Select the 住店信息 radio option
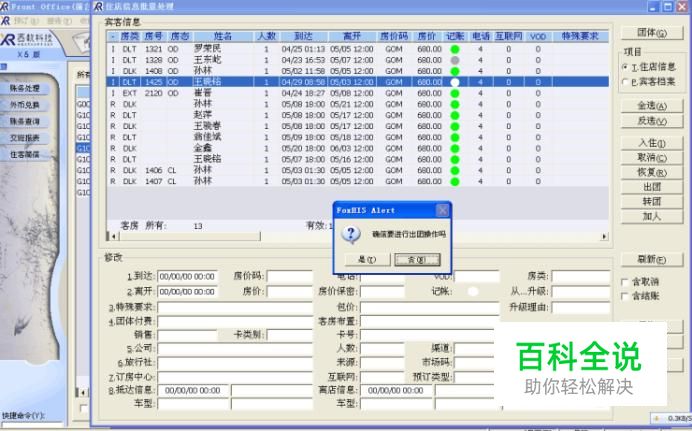The height and width of the screenshot is (431, 692). coord(625,67)
